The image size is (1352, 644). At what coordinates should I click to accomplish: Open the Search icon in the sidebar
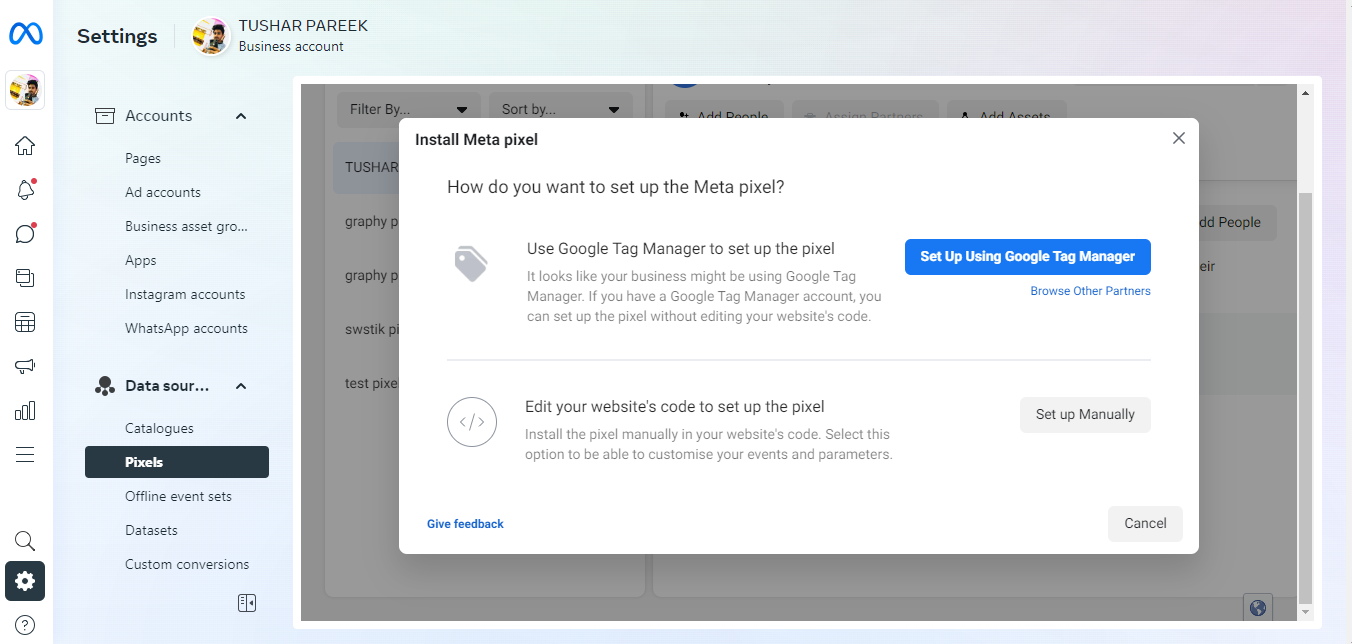coord(24,540)
